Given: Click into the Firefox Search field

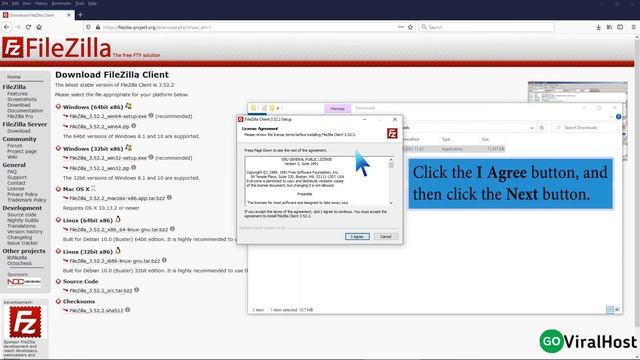Looking at the screenshot, I should [x=487, y=27].
